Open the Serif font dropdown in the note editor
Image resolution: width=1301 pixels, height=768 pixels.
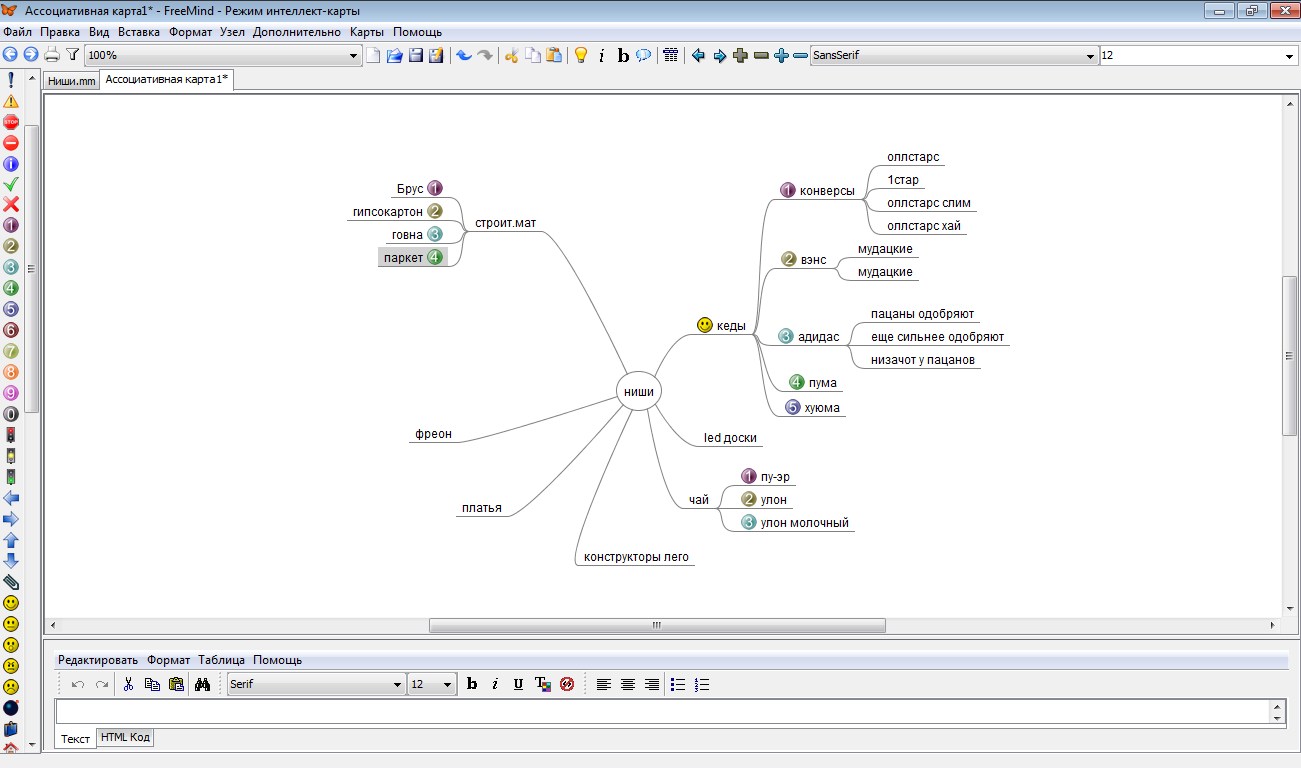click(397, 684)
